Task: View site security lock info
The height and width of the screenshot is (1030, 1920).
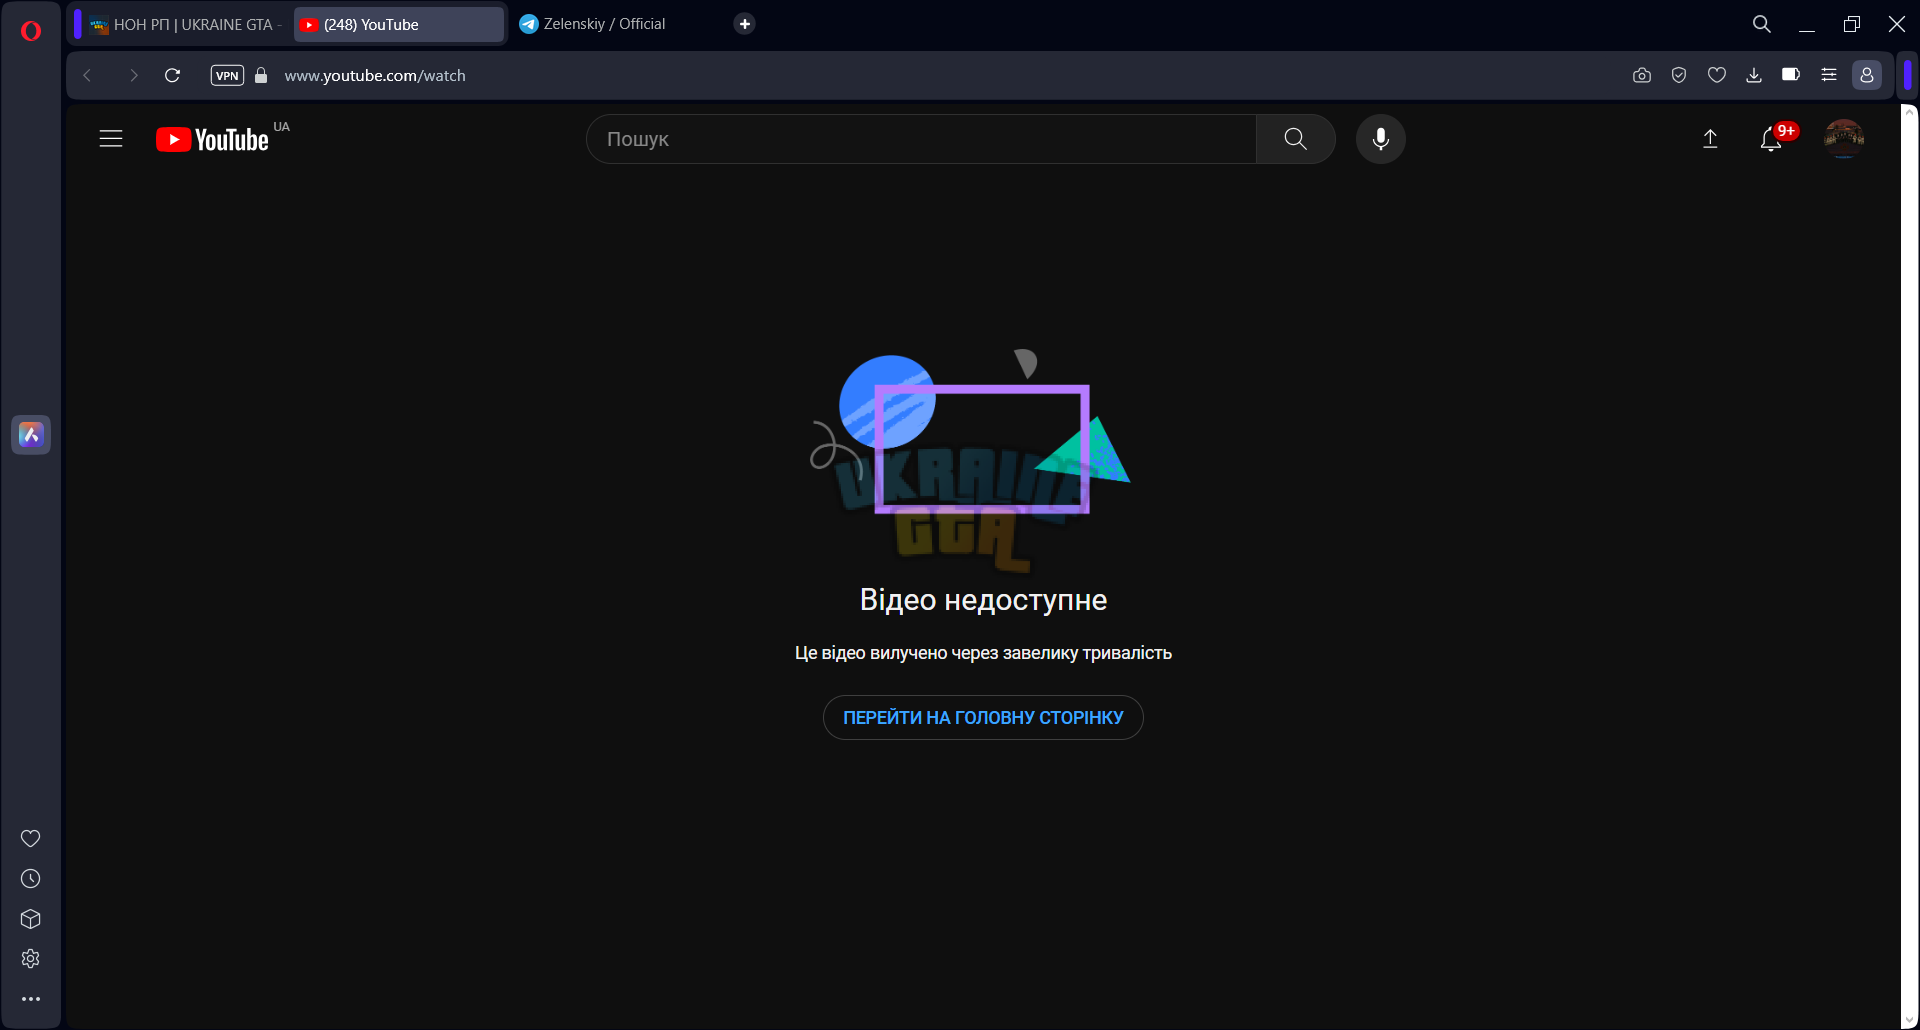Action: (x=261, y=75)
